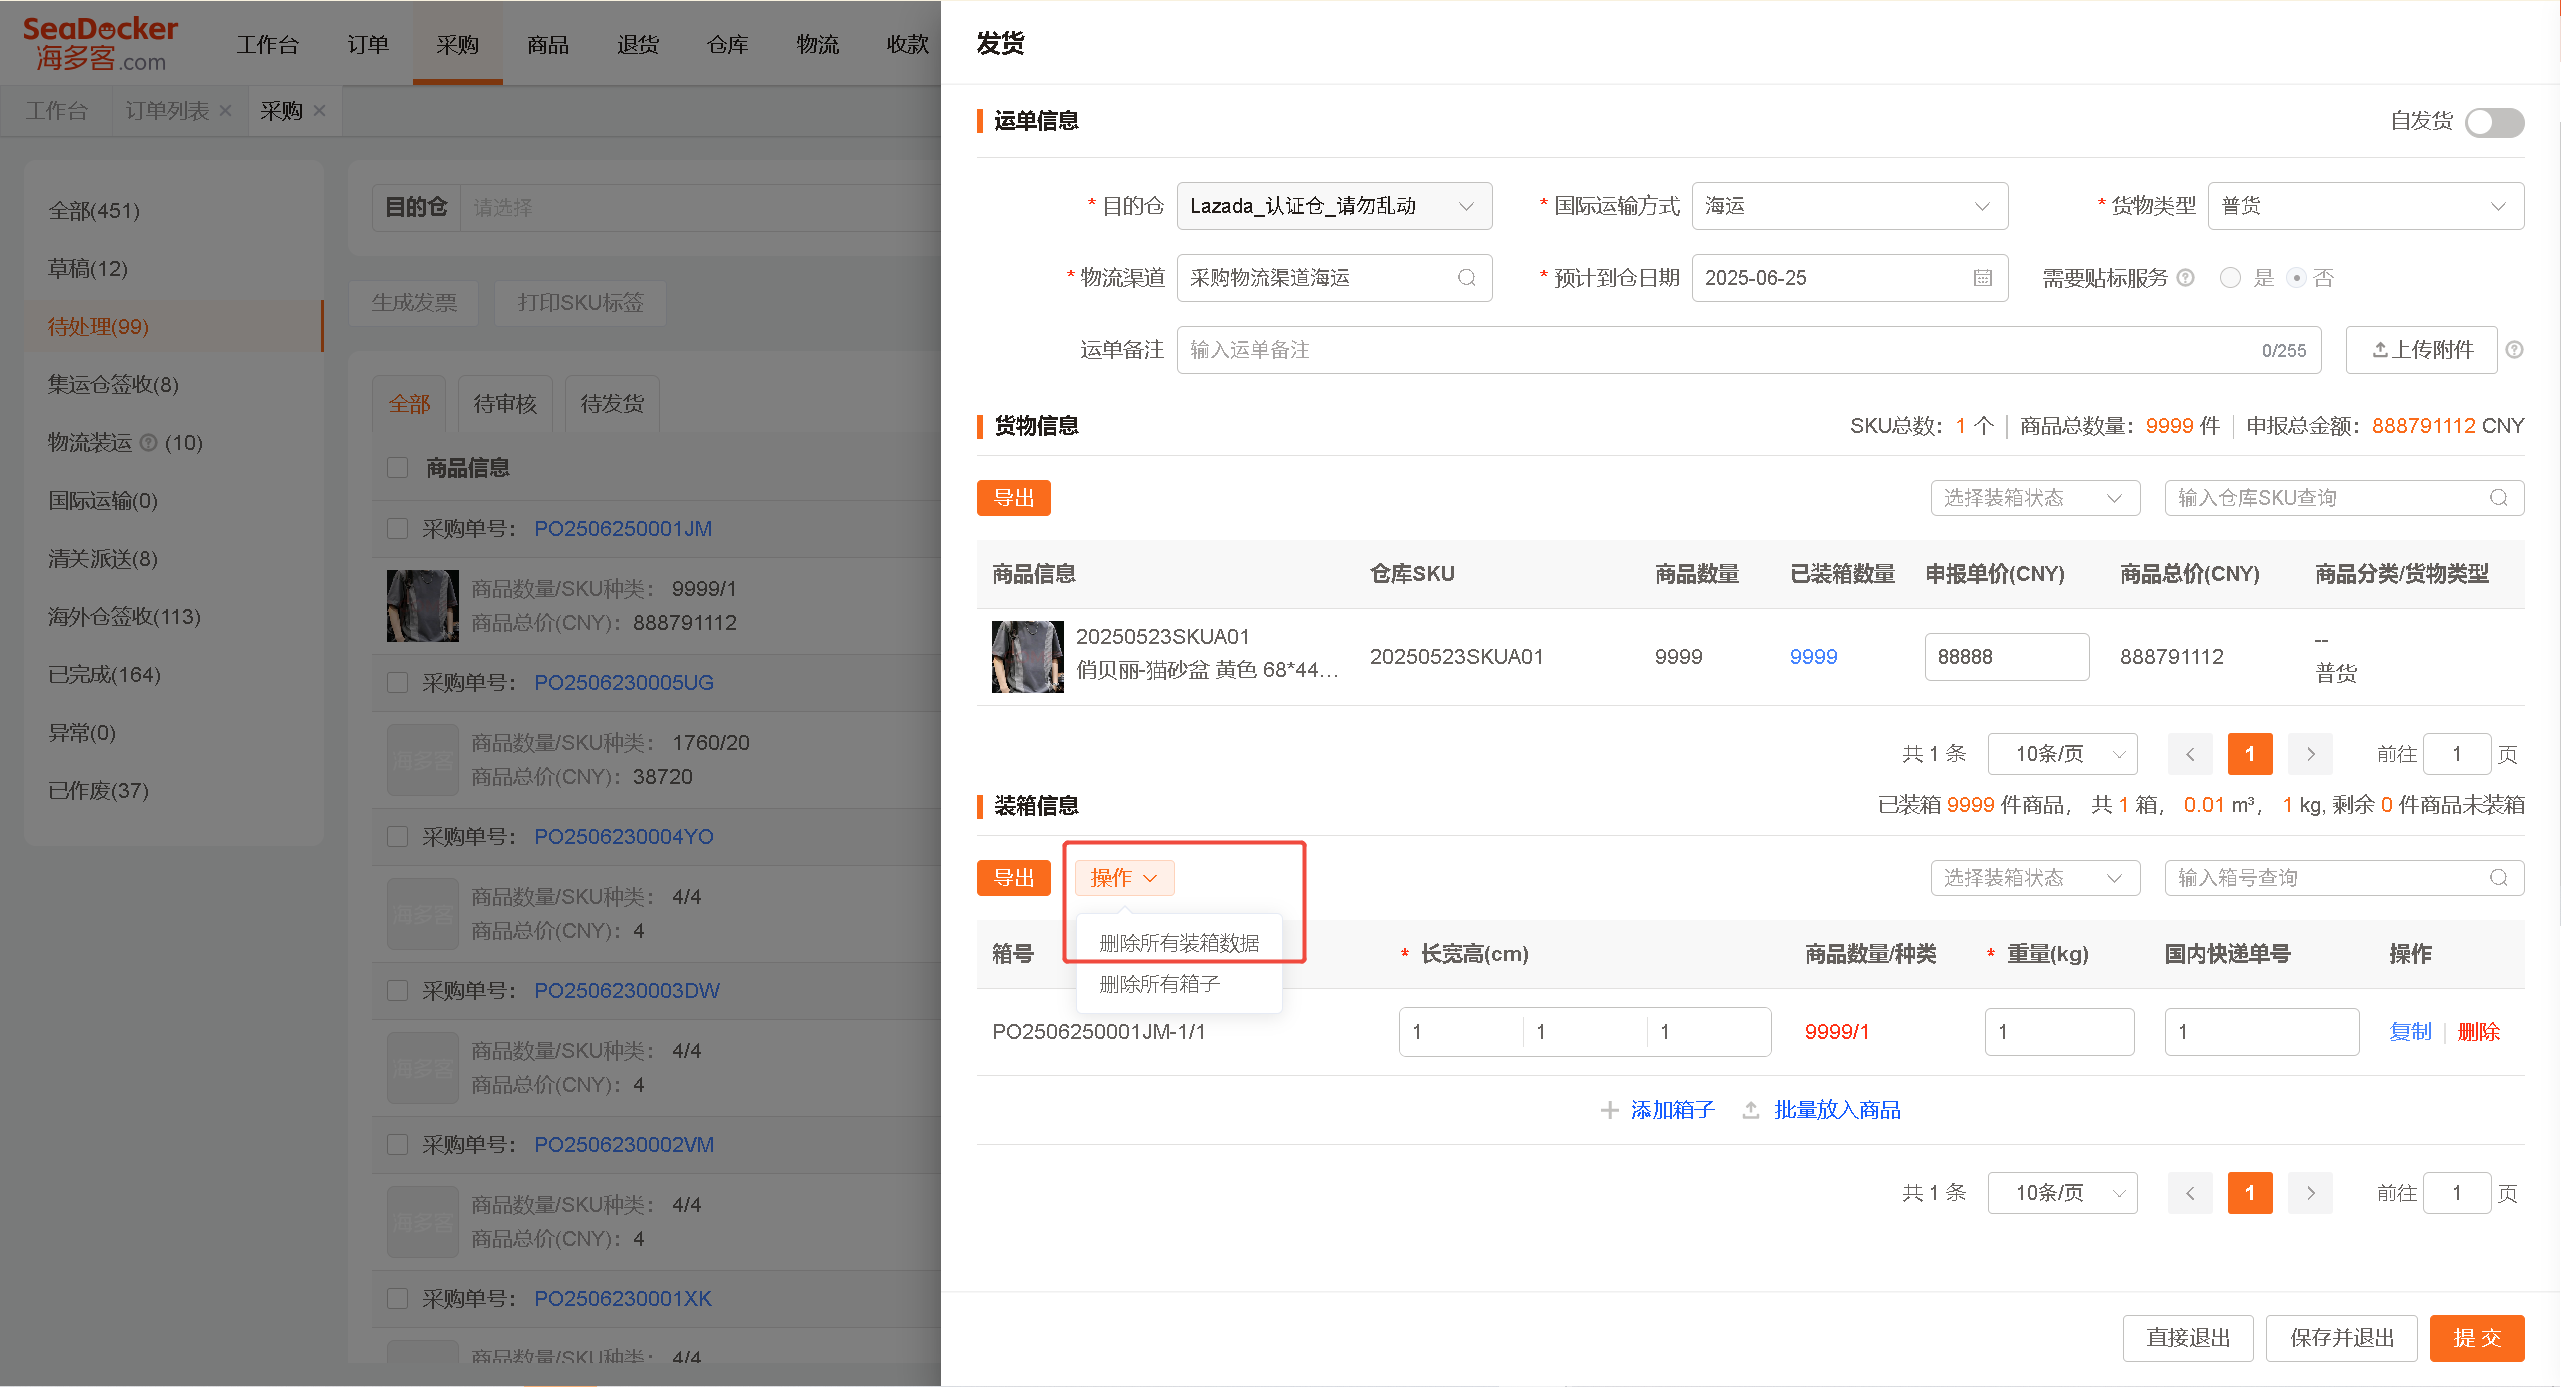Open purchase order link PO2506230005UG

(x=624, y=682)
